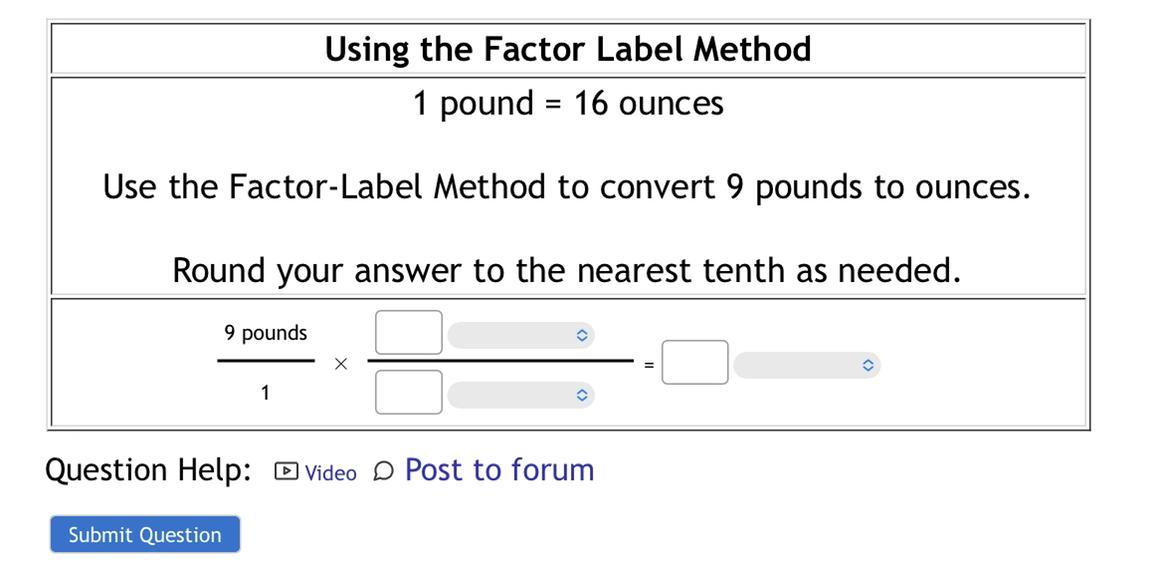Click the 'Using the Factor Label Method' heading
Image resolution: width=1164 pixels, height=582 pixels.
tap(568, 49)
